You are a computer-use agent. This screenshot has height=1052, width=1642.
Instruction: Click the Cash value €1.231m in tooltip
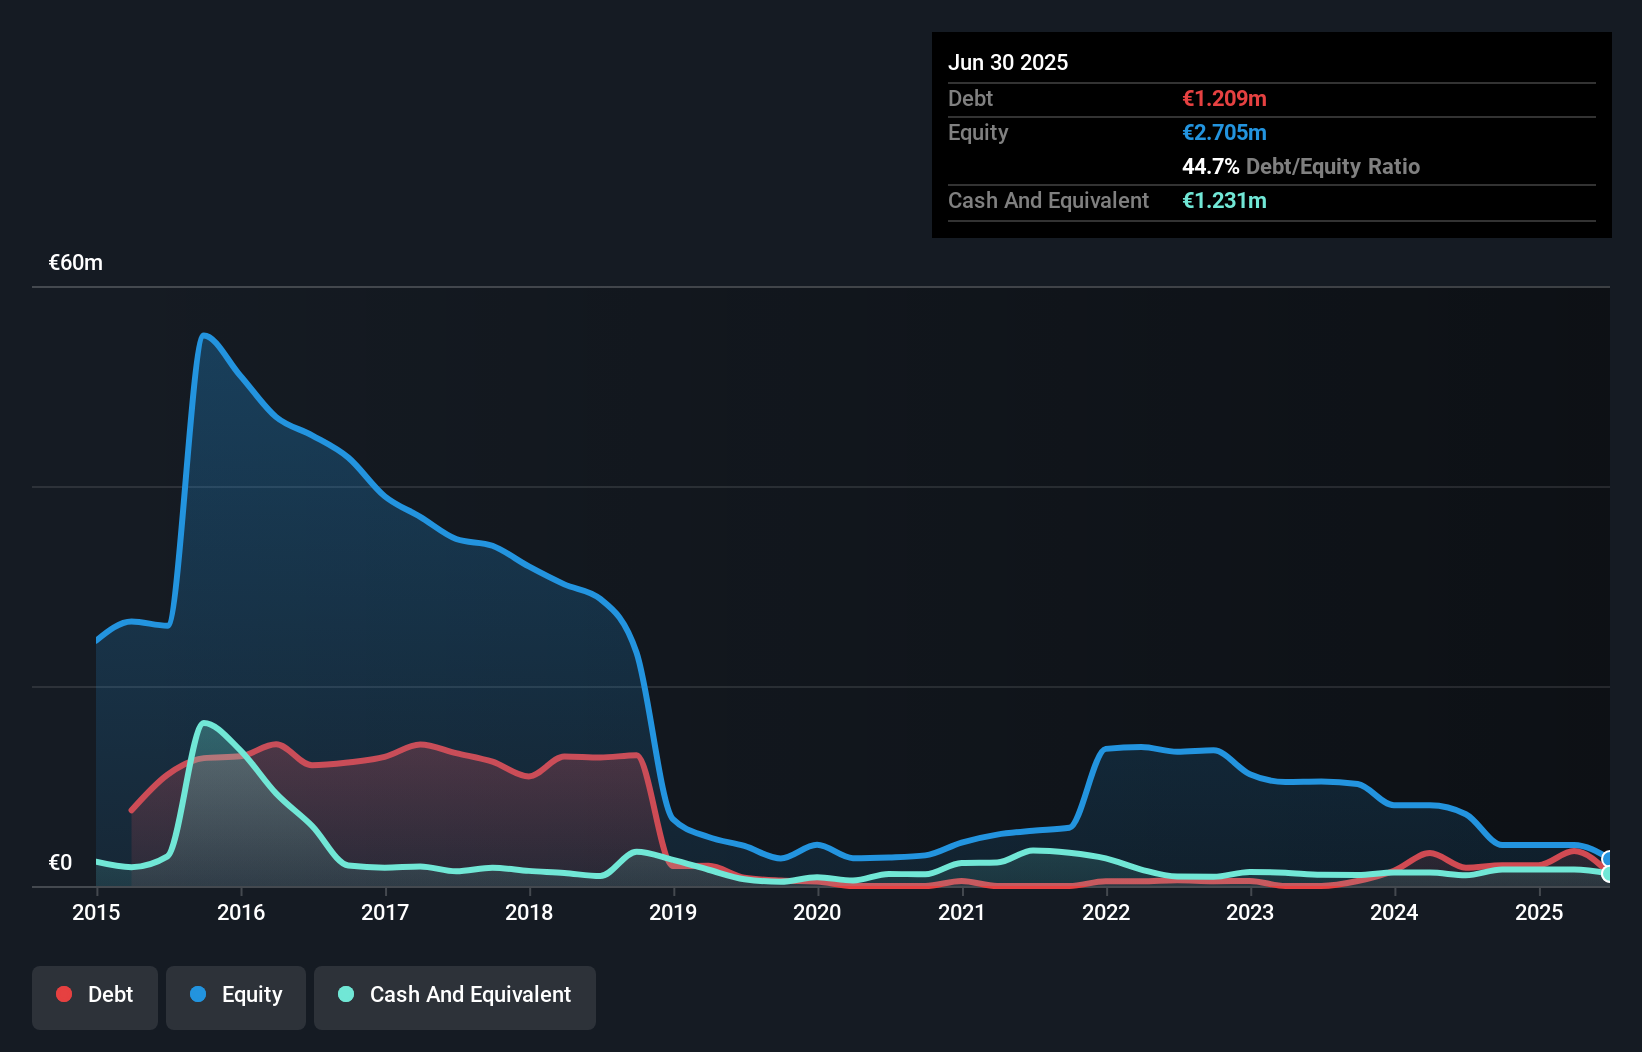[x=1224, y=200]
